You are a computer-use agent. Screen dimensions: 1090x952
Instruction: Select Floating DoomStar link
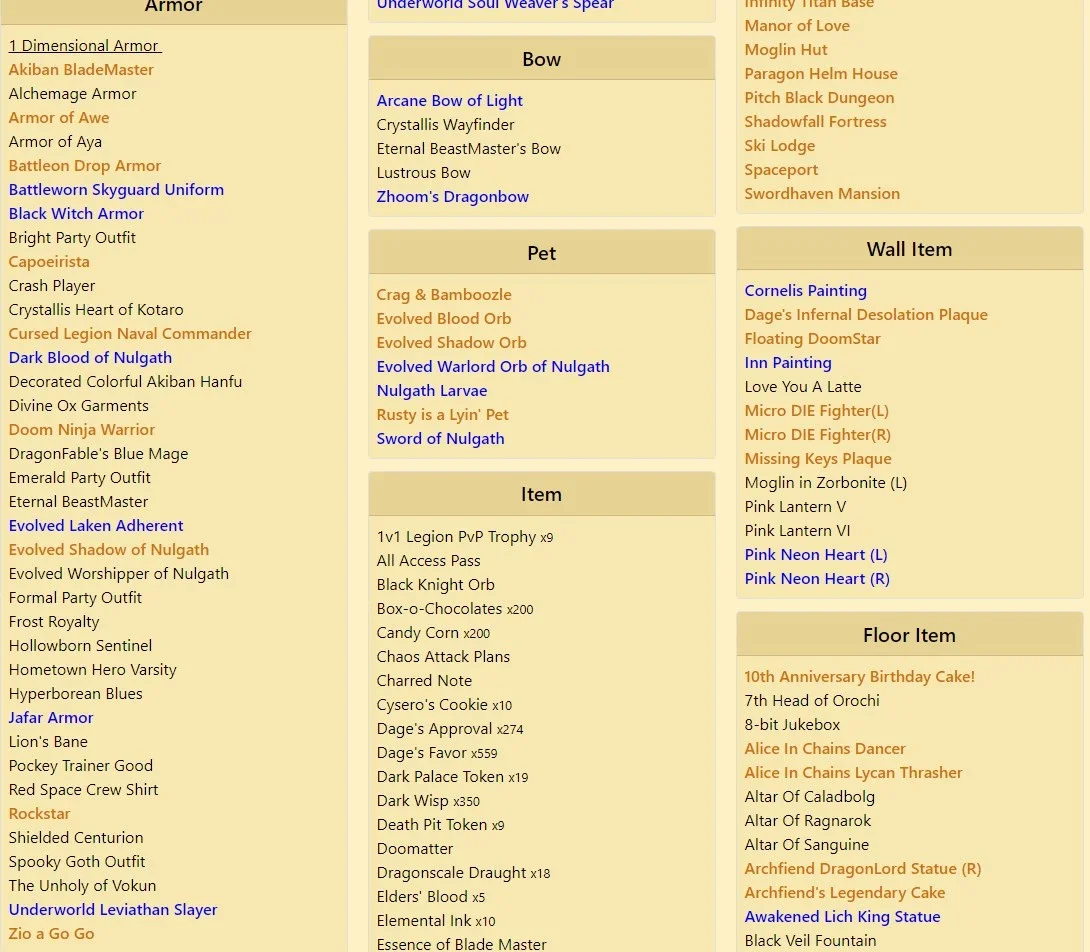click(812, 339)
